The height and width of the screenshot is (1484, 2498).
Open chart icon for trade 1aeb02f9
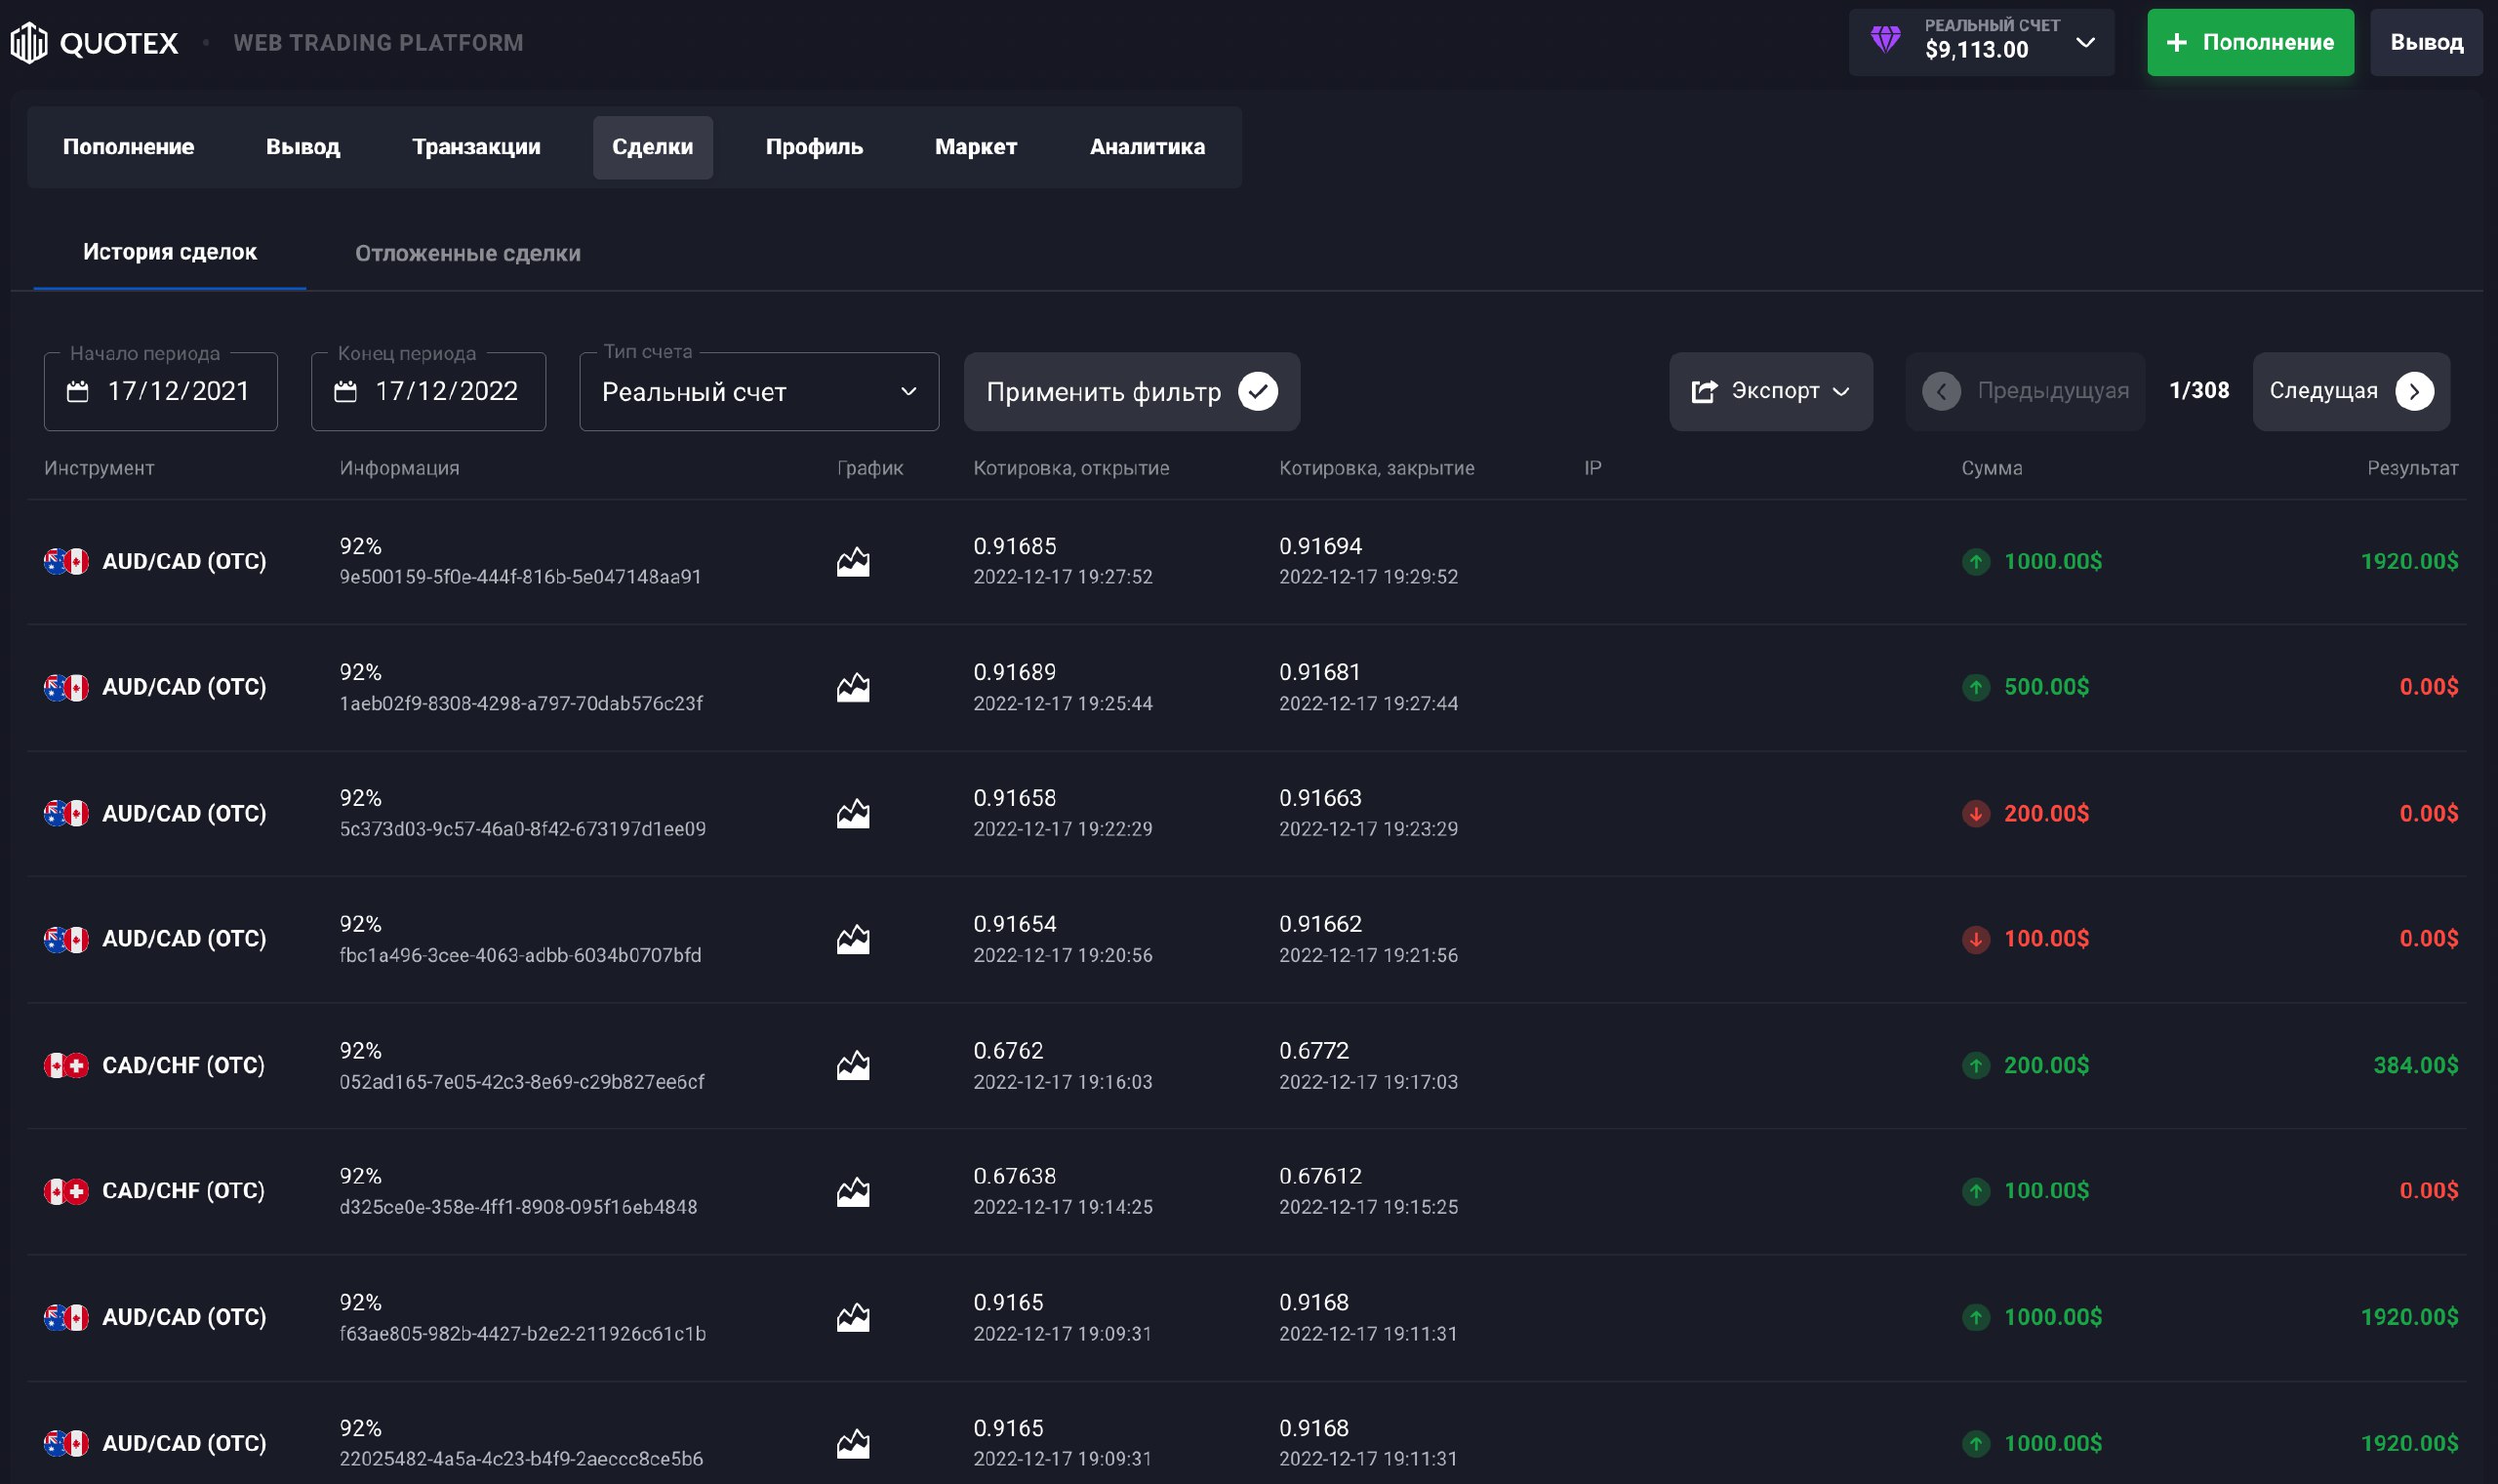(853, 688)
